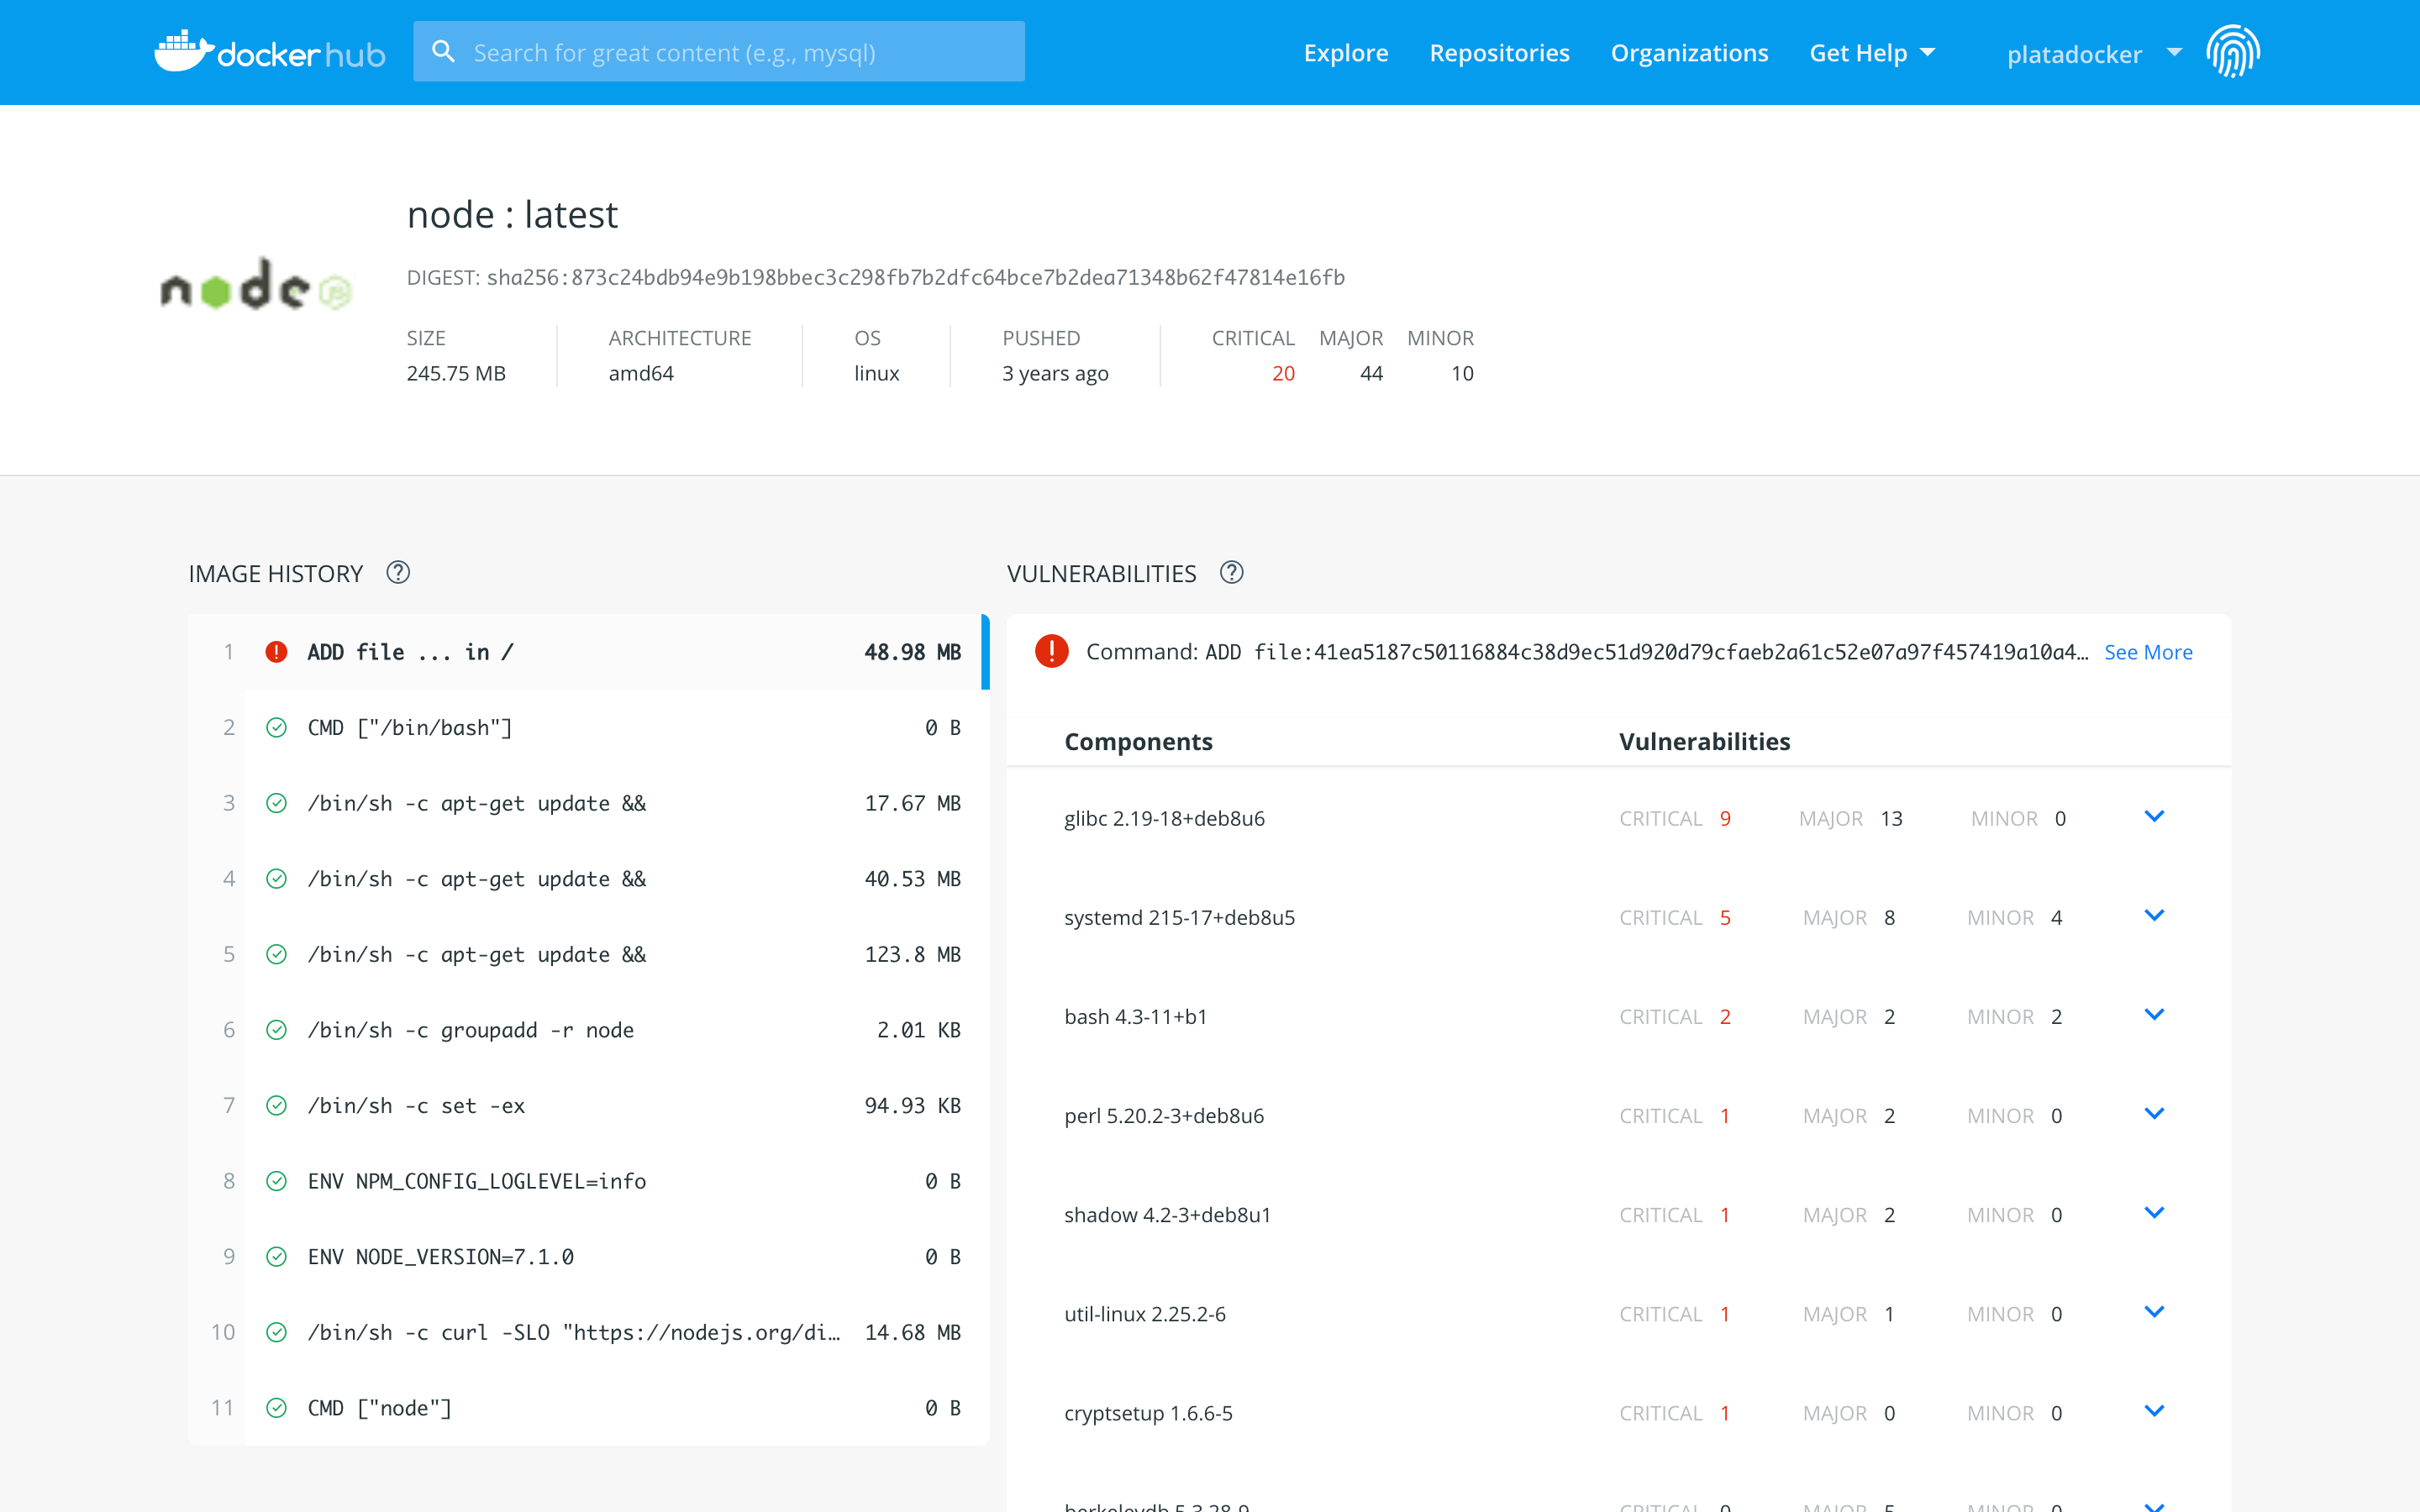Open Repositories in top navigation
This screenshot has width=2420, height=1512.
pos(1498,53)
